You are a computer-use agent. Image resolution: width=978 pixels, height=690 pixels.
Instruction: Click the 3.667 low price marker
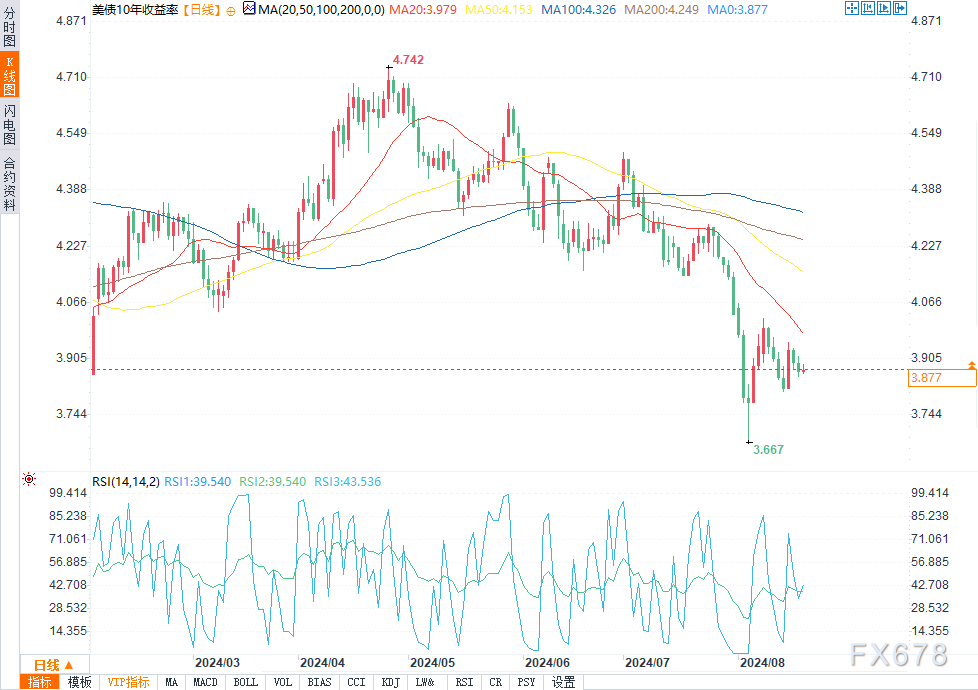pos(768,450)
